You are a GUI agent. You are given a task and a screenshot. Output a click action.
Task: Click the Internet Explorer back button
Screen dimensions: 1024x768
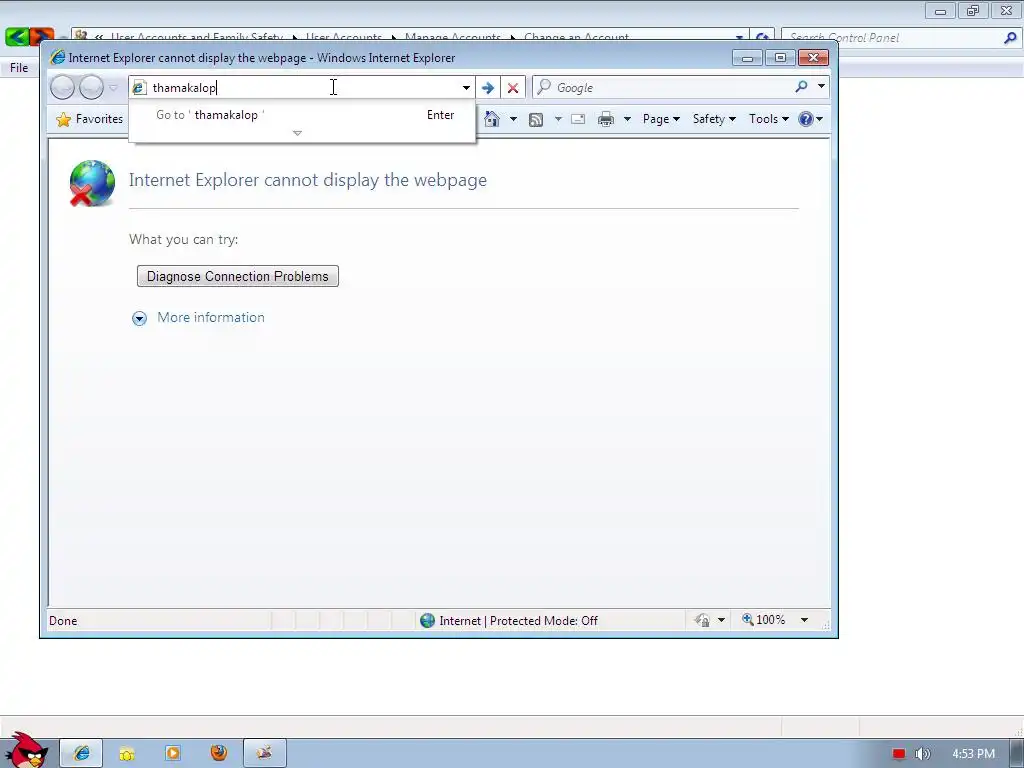pos(63,88)
